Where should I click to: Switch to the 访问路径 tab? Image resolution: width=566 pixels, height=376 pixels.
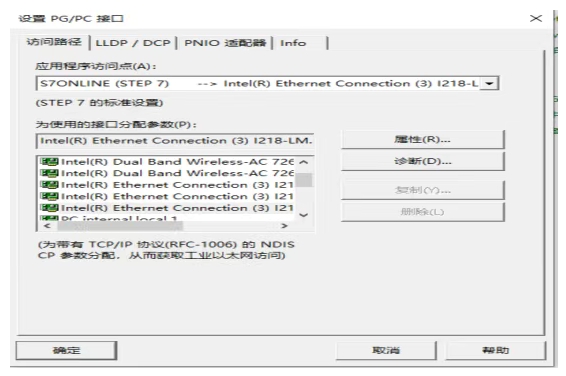[54, 42]
